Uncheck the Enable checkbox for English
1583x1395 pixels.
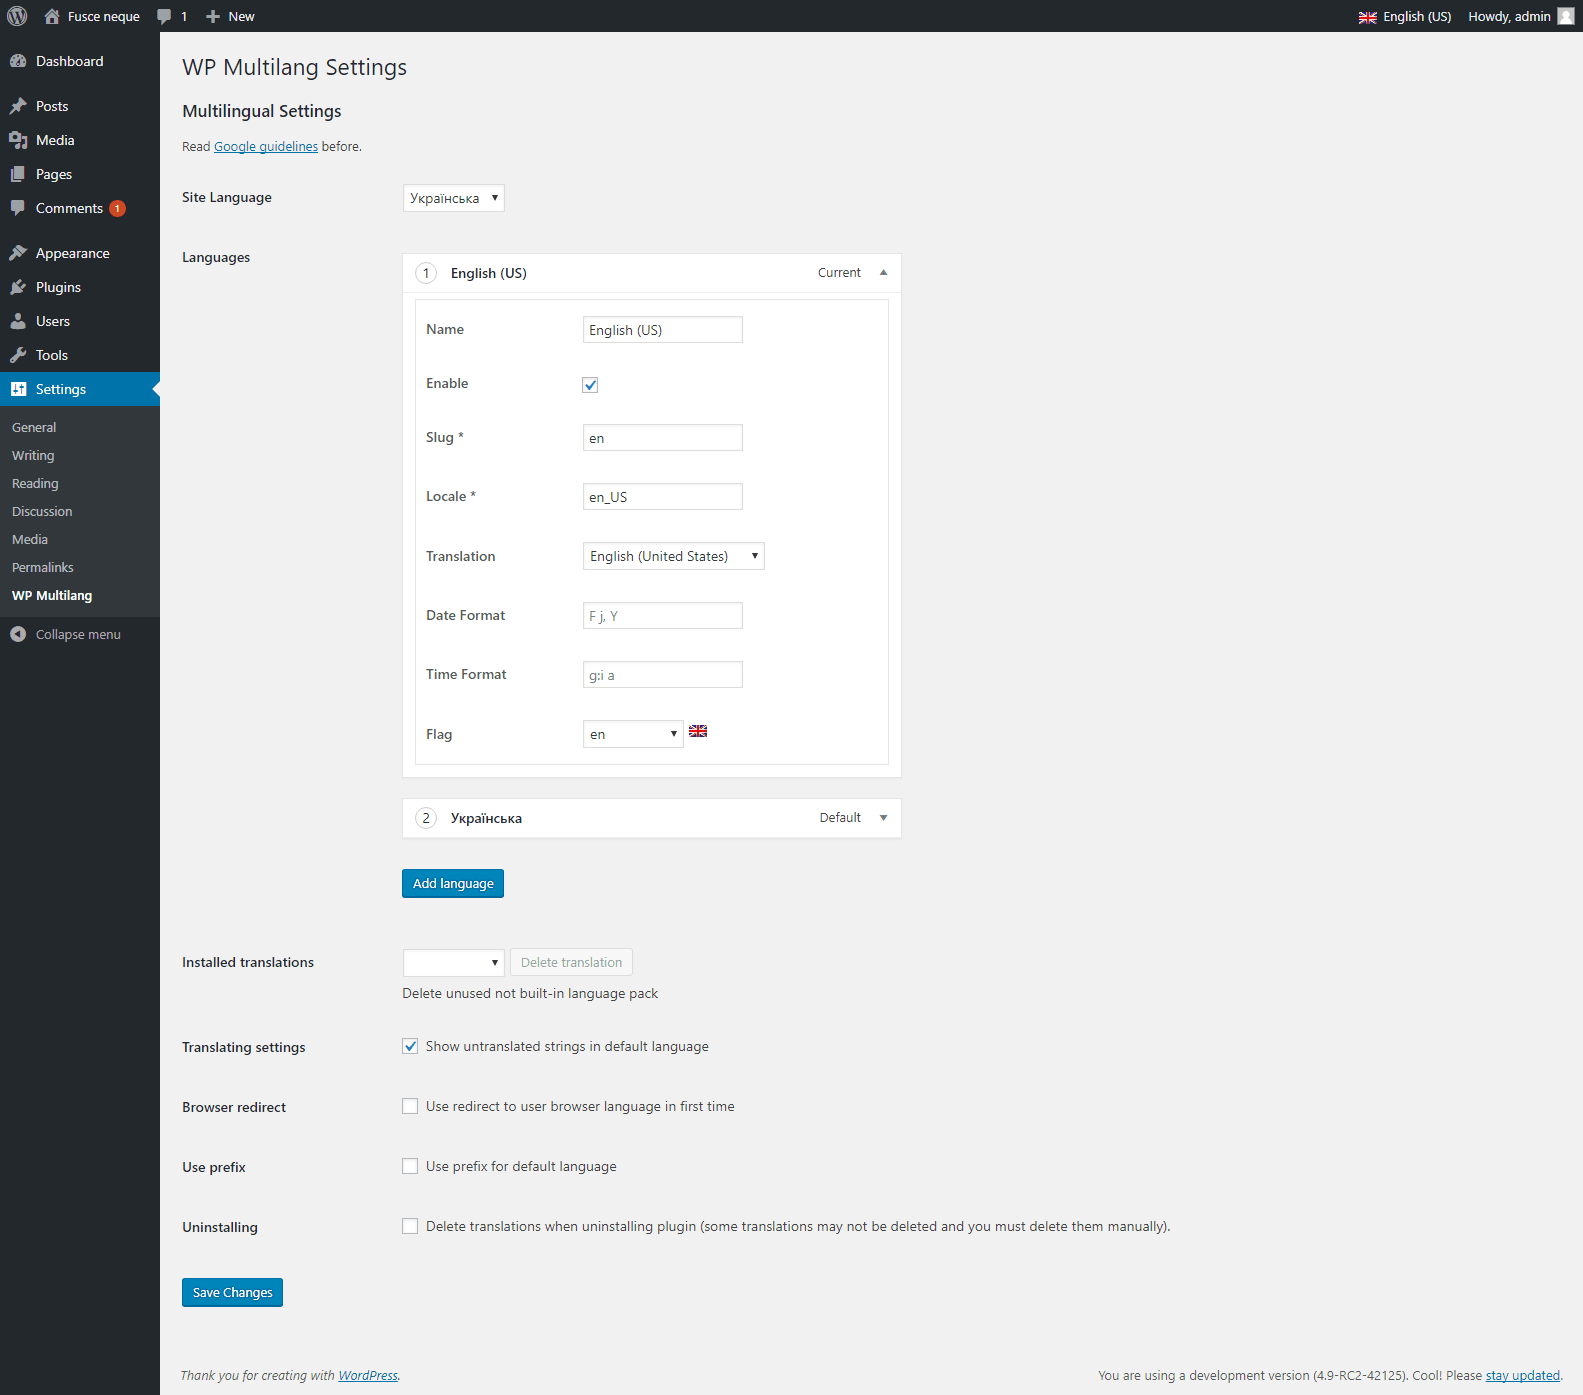[x=590, y=385]
